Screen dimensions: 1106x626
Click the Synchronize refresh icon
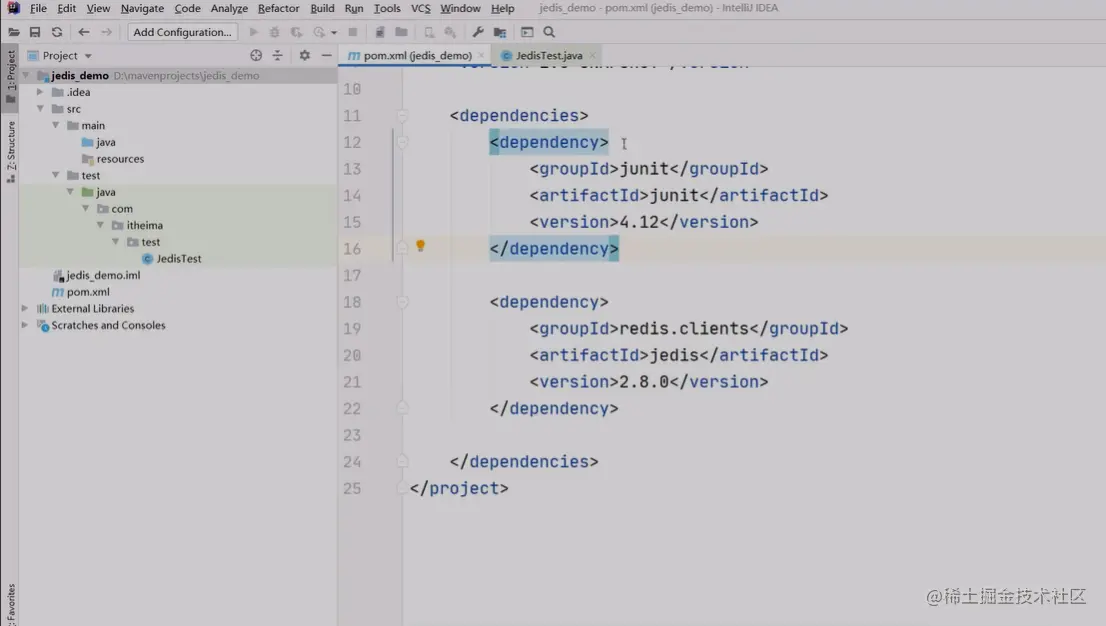point(57,32)
